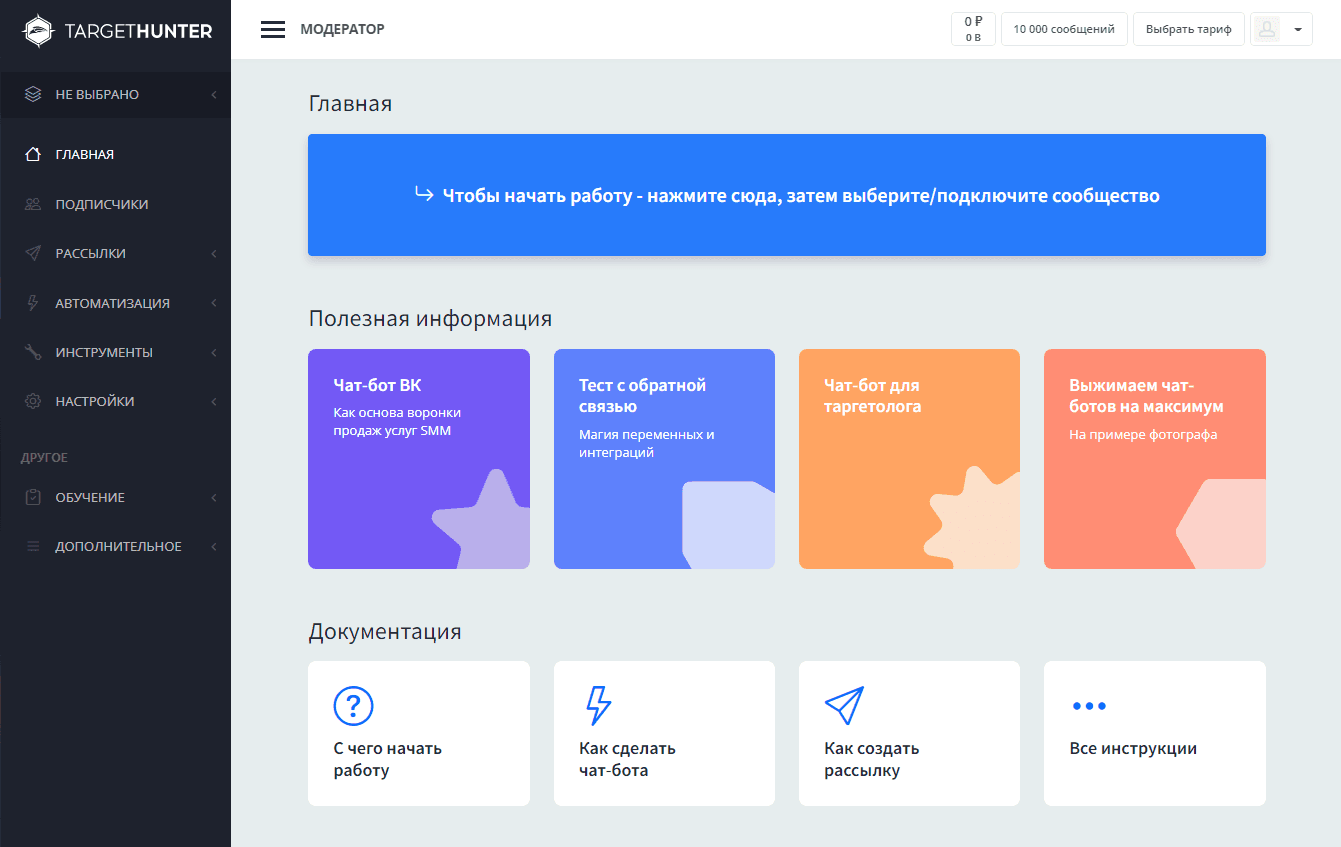Click the blue start-work community banner
This screenshot has width=1341, height=847.
786,195
